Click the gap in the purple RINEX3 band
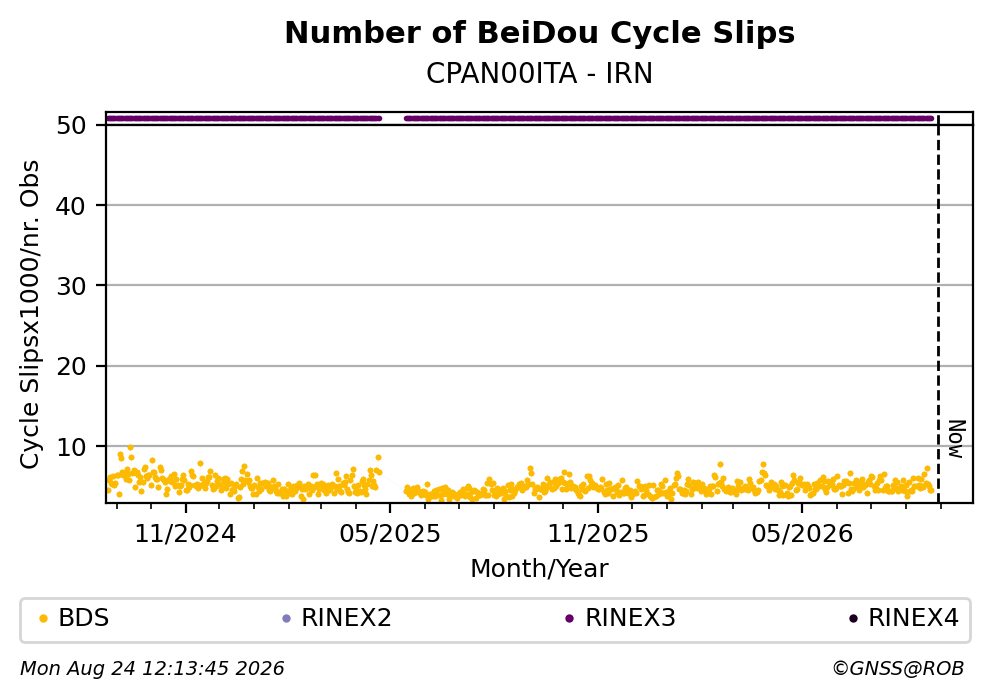This screenshot has width=993, height=699. point(393,118)
